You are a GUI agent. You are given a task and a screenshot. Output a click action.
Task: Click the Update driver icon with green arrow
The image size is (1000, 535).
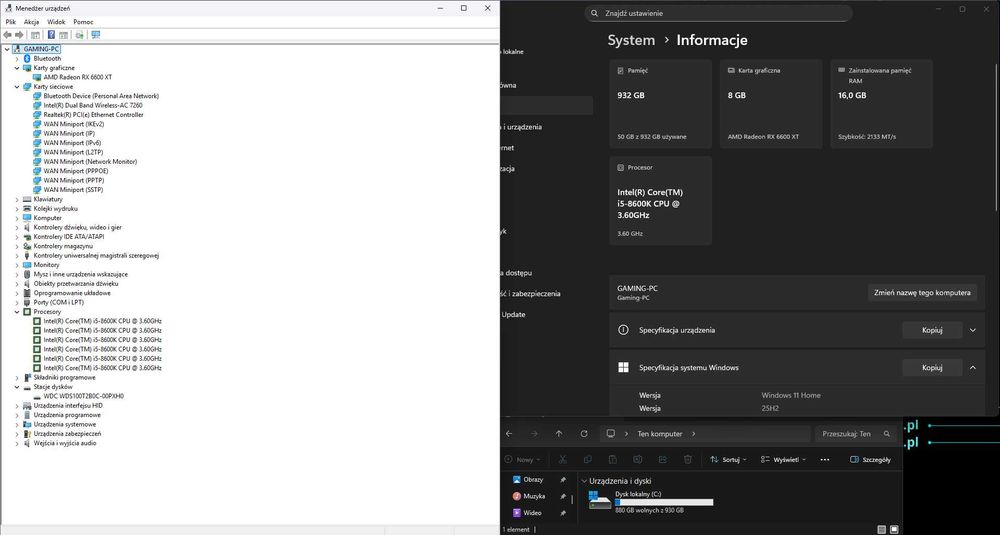79,35
